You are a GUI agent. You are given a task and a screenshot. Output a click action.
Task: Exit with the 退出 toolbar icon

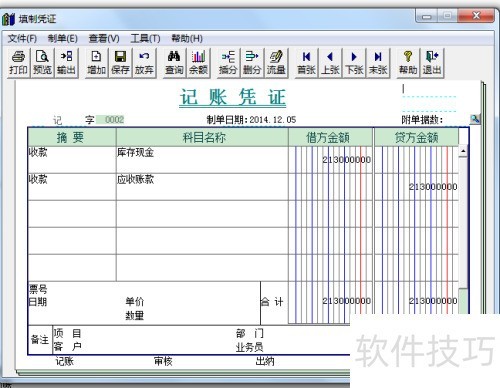(432, 63)
